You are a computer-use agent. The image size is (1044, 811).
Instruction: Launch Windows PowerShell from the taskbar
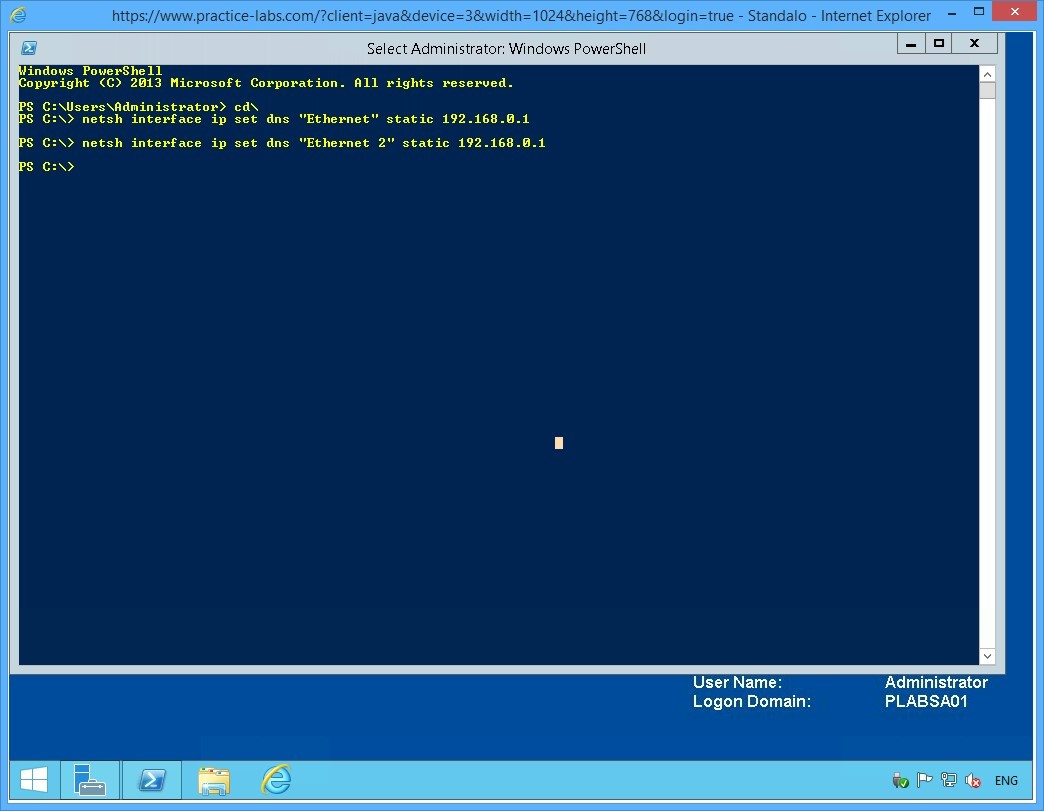pos(151,779)
